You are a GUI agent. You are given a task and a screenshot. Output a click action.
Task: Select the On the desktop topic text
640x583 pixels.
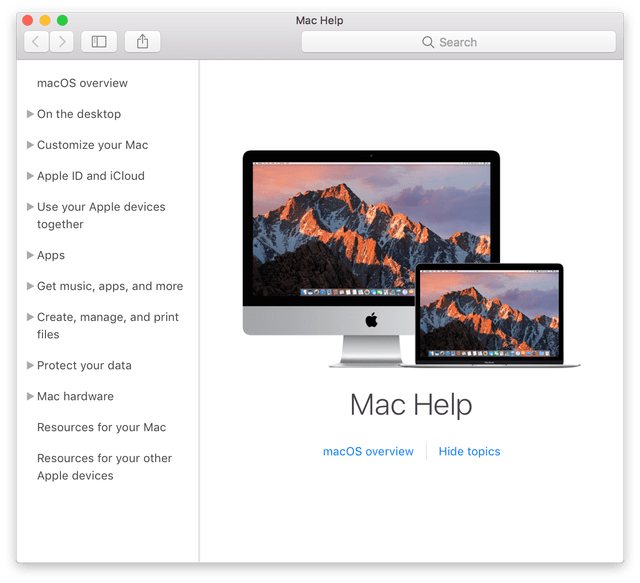tap(79, 114)
